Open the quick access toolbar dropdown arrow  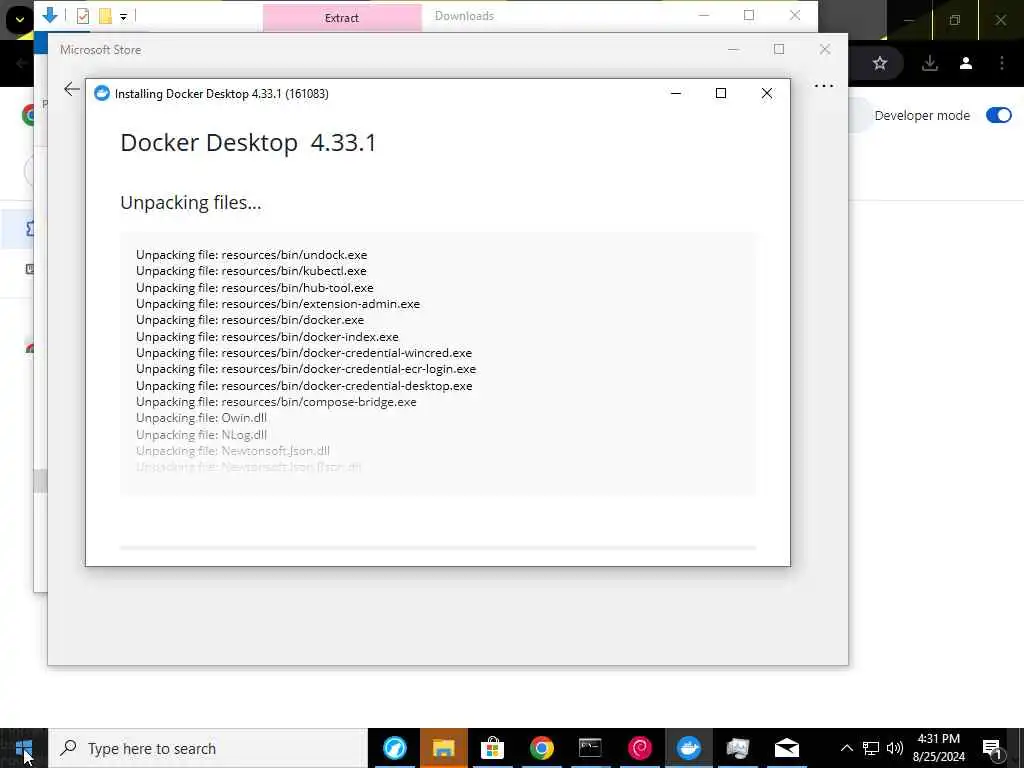pyautogui.click(x=123, y=17)
